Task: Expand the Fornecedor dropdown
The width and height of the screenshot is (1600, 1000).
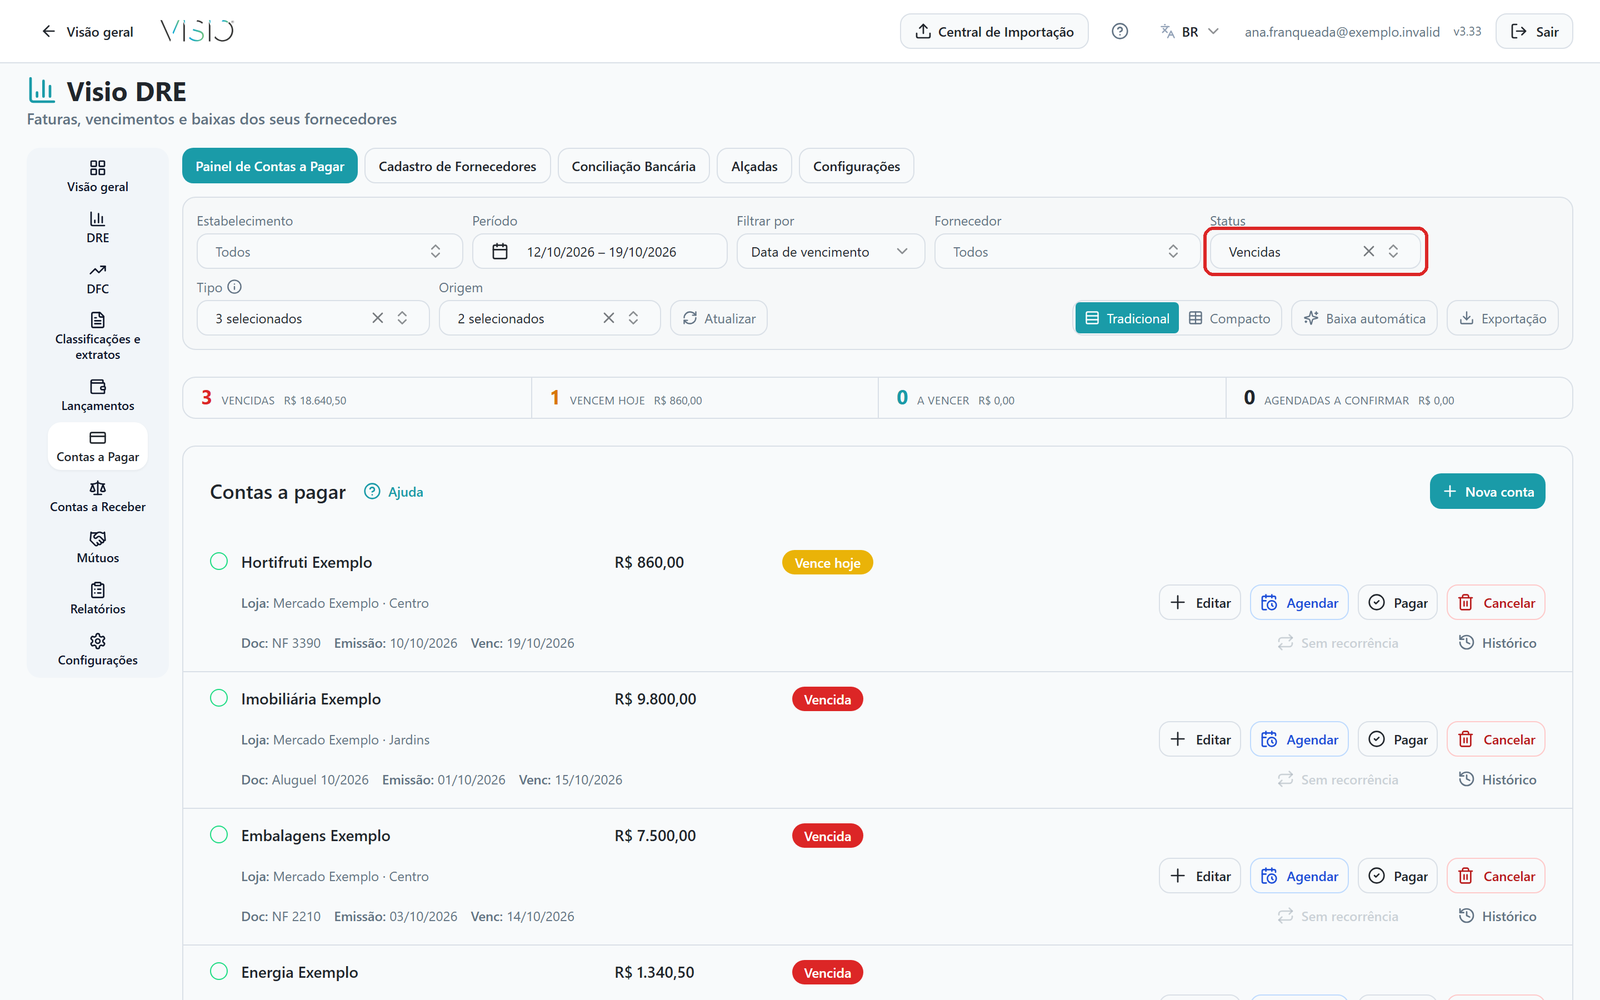Action: coord(1067,251)
